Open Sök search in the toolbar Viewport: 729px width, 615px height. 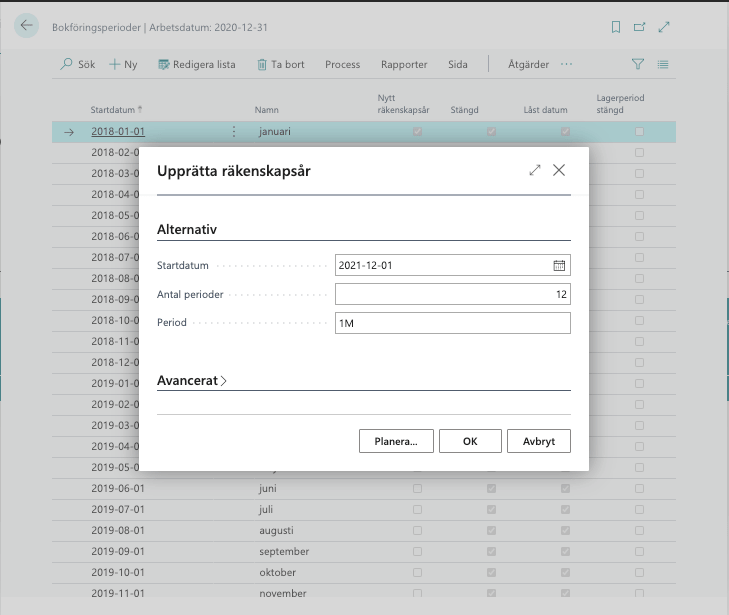tap(78, 64)
